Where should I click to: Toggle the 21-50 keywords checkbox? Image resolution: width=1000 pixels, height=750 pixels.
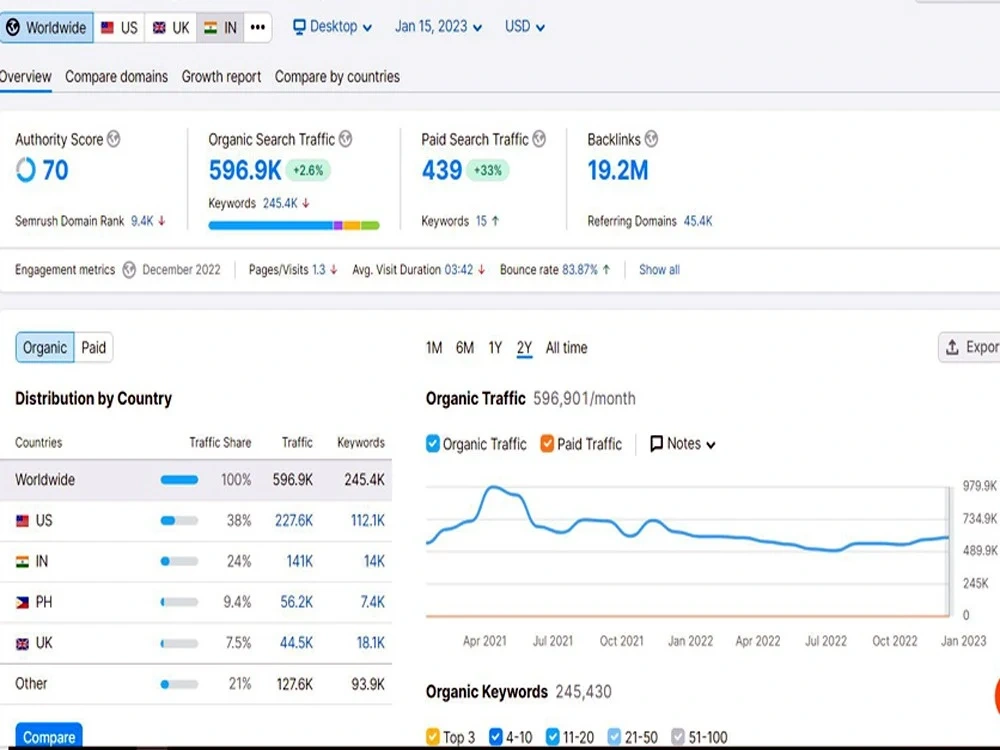(x=614, y=737)
